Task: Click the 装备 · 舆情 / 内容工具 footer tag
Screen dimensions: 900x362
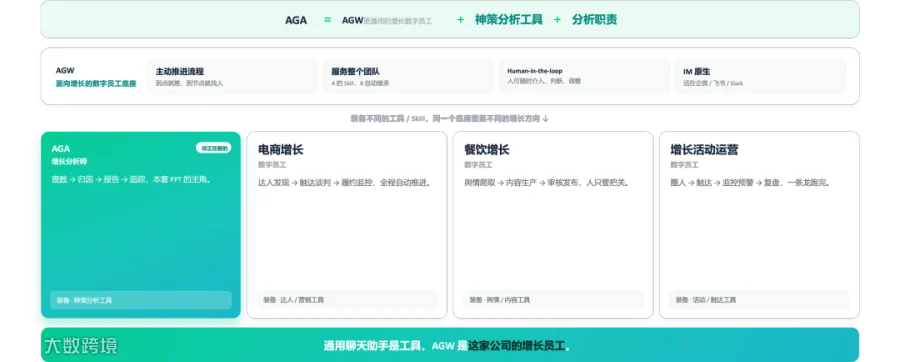Action: (553, 300)
